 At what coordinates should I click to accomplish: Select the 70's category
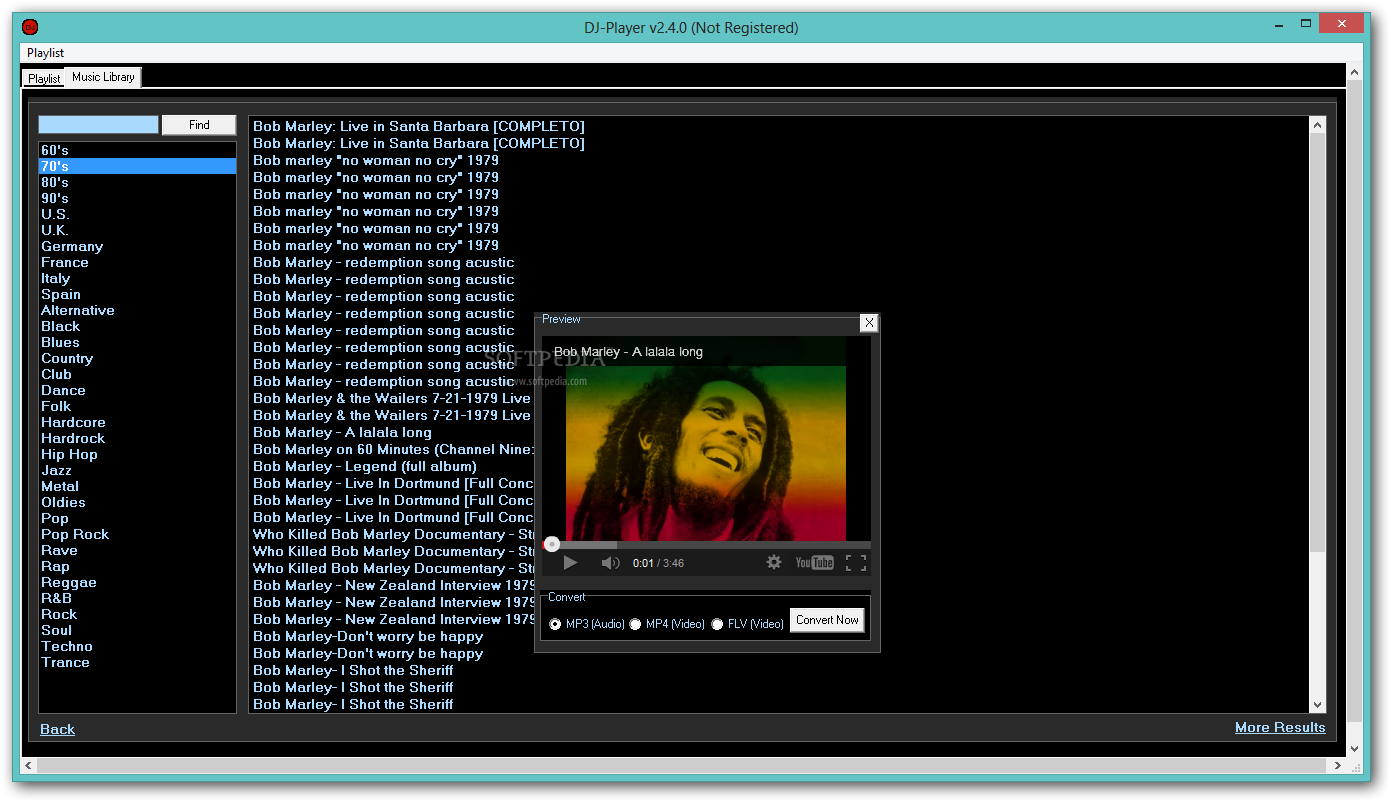(x=137, y=166)
